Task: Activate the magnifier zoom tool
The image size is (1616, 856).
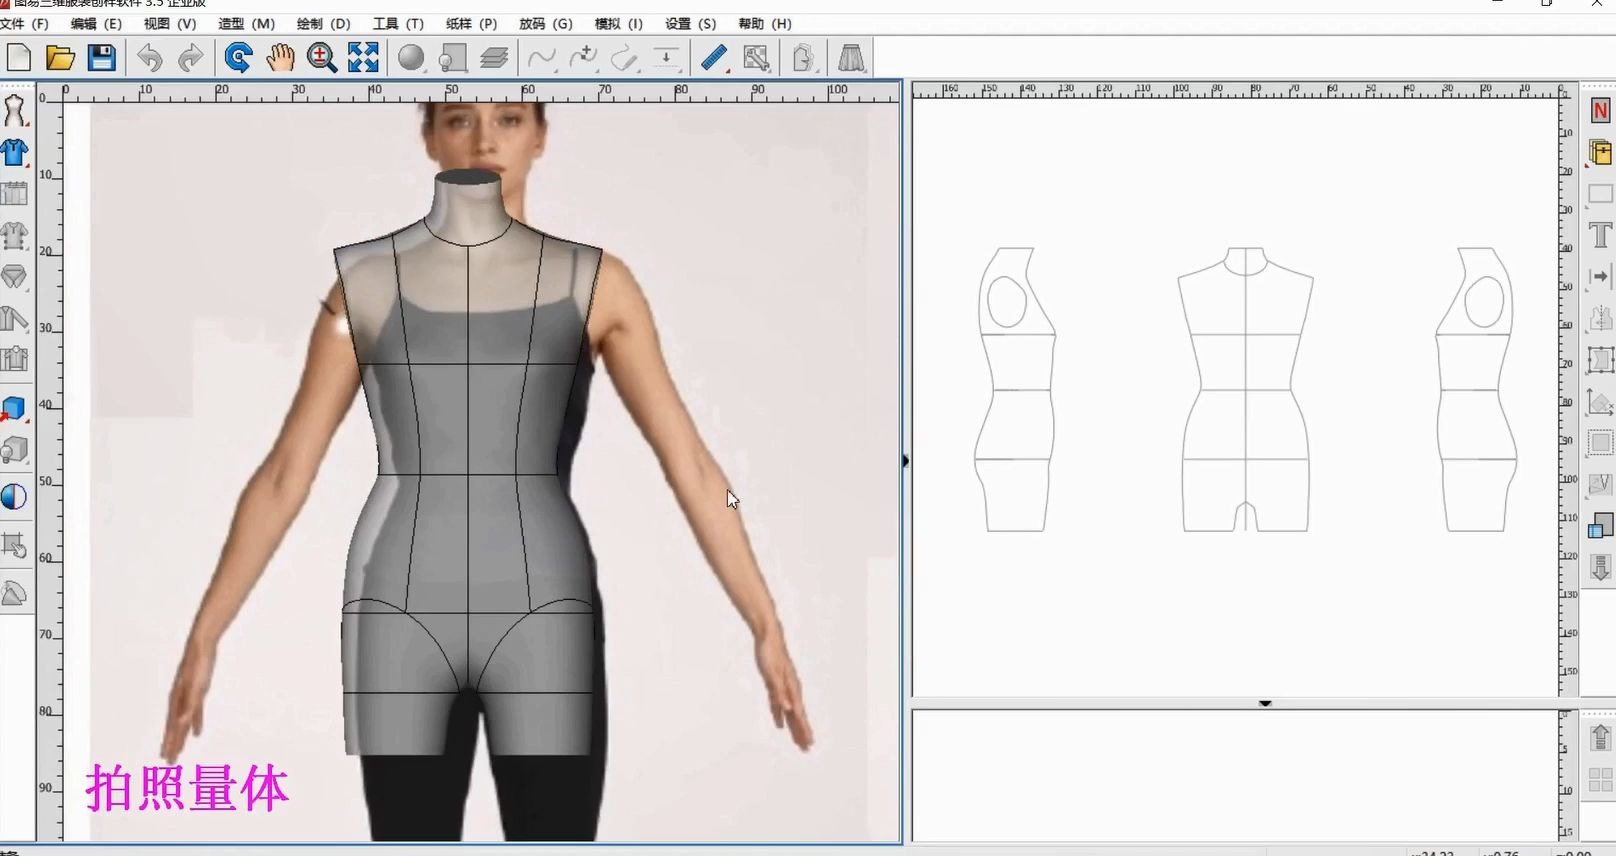Action: coord(321,58)
